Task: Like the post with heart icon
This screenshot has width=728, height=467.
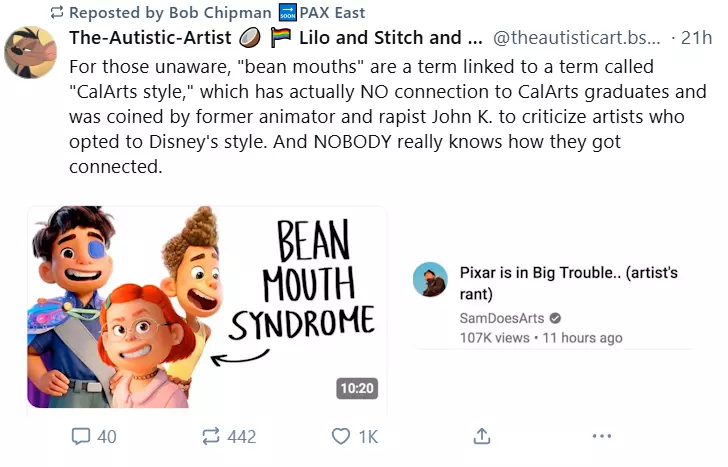Action: [x=341, y=436]
